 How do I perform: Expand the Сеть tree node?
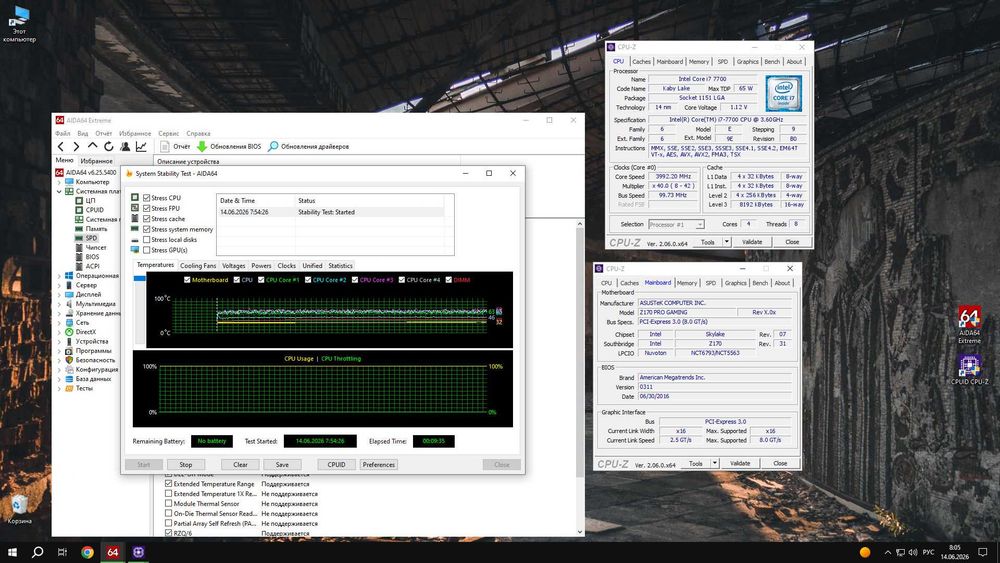click(59, 323)
